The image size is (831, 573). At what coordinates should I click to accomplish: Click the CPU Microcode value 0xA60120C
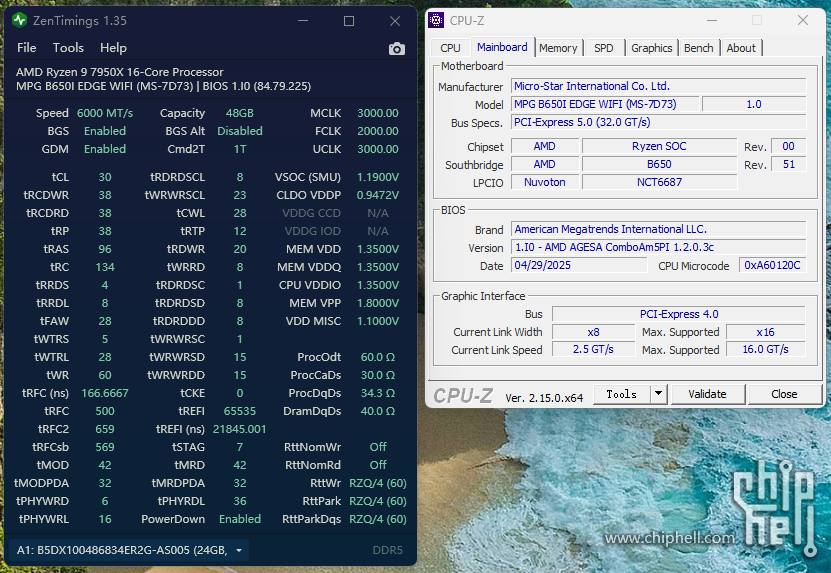(773, 265)
